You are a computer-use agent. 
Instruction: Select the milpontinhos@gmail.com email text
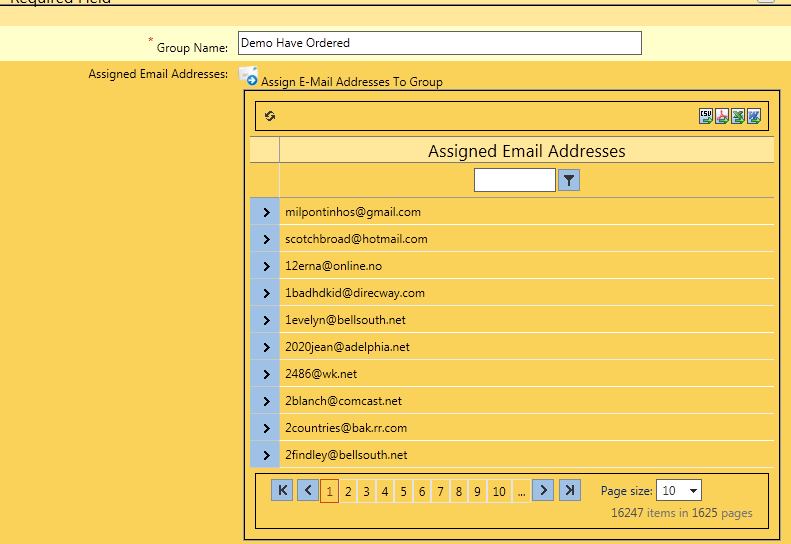[x=353, y=212]
